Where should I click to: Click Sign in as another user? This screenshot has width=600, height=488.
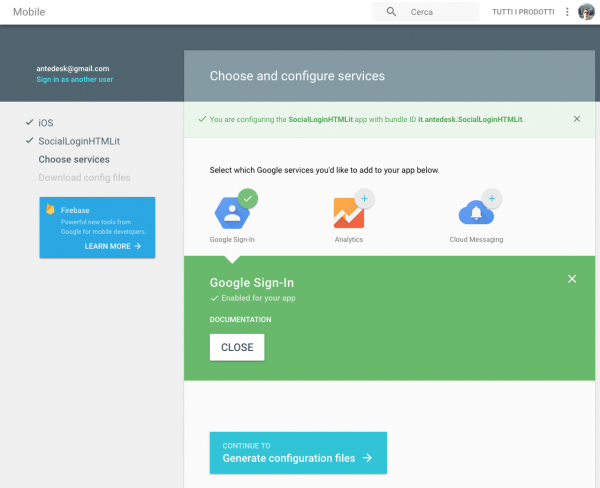75,79
